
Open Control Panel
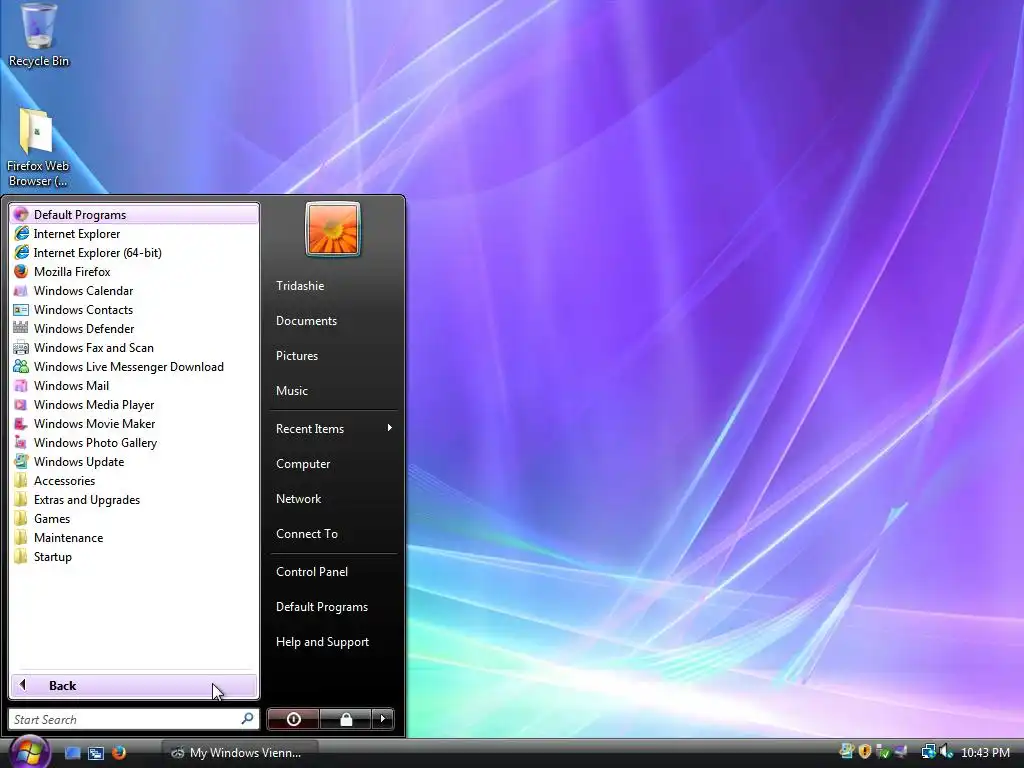point(333,571)
